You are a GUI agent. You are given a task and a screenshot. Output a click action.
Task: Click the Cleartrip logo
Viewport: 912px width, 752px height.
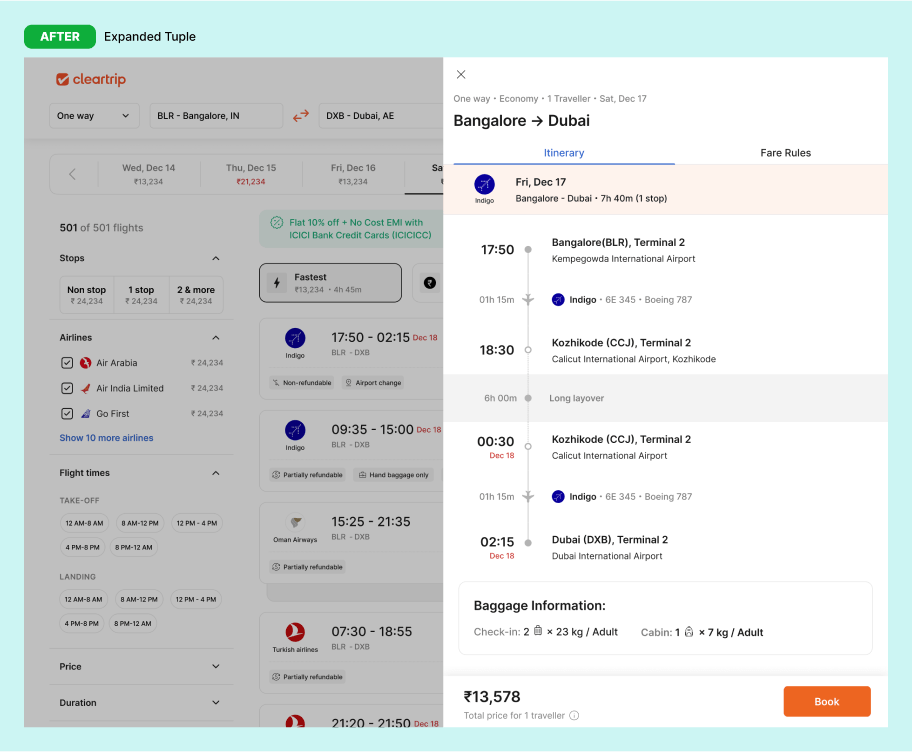click(91, 80)
